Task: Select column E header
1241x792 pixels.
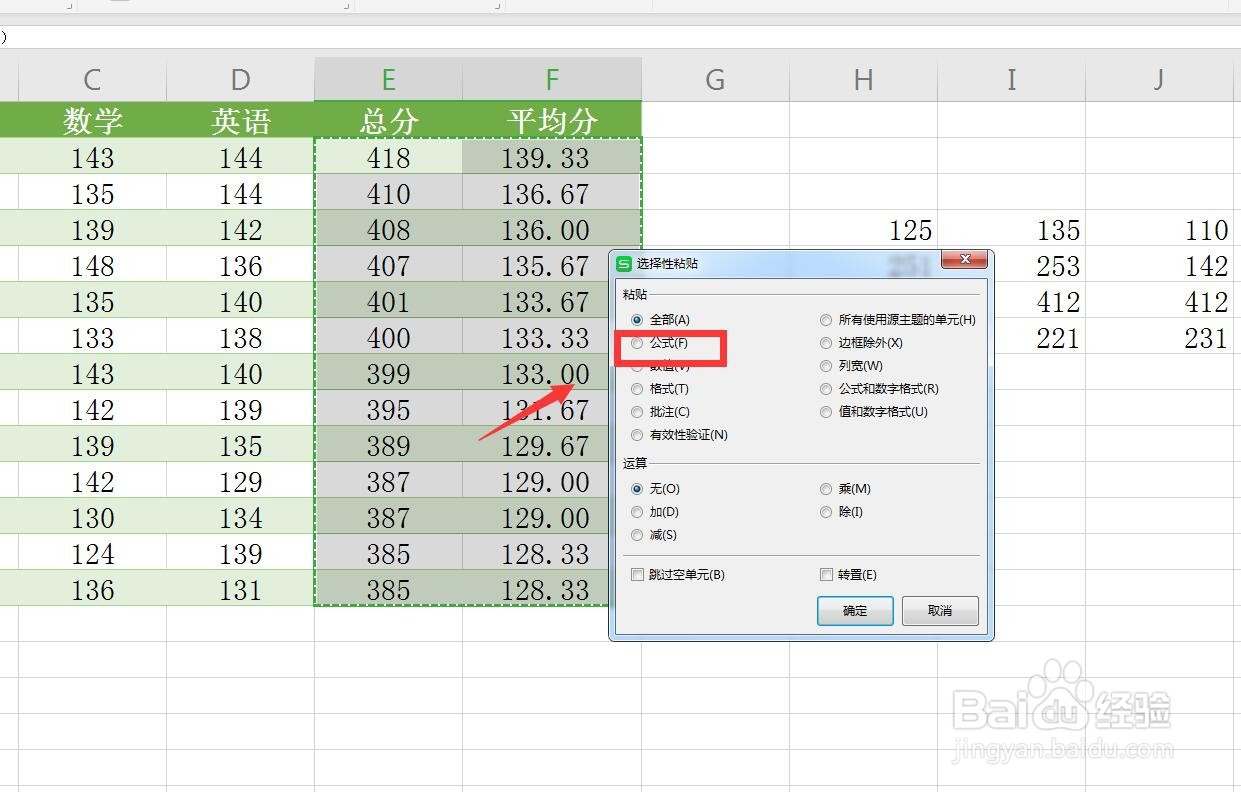Action: 388,79
